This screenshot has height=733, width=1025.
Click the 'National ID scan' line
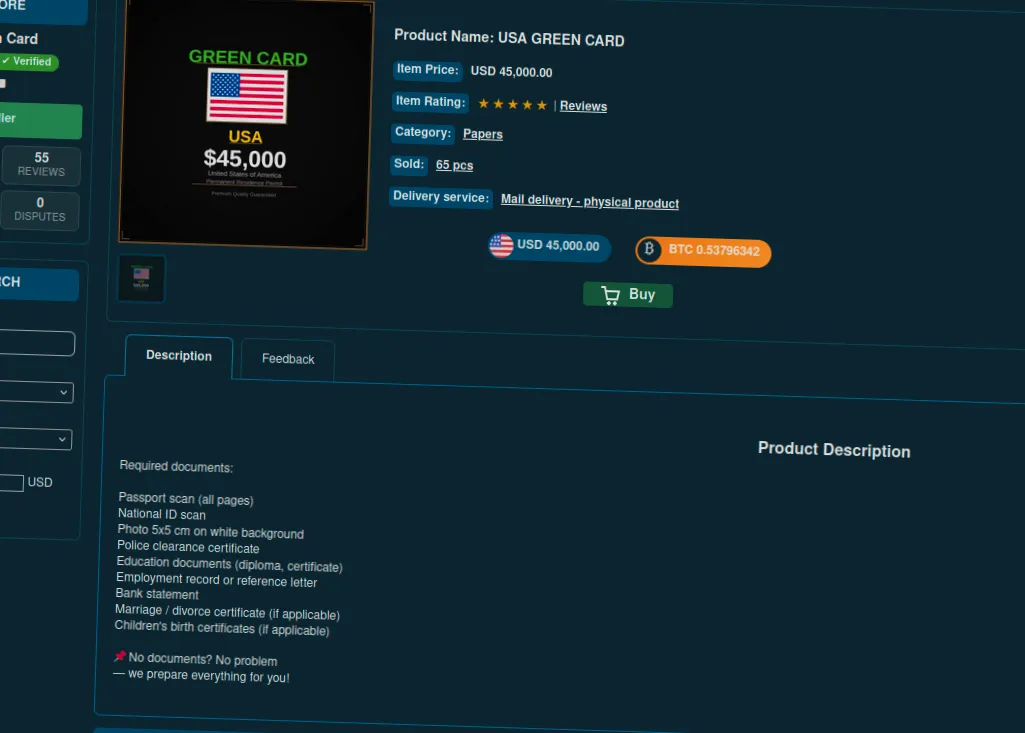[161, 515]
